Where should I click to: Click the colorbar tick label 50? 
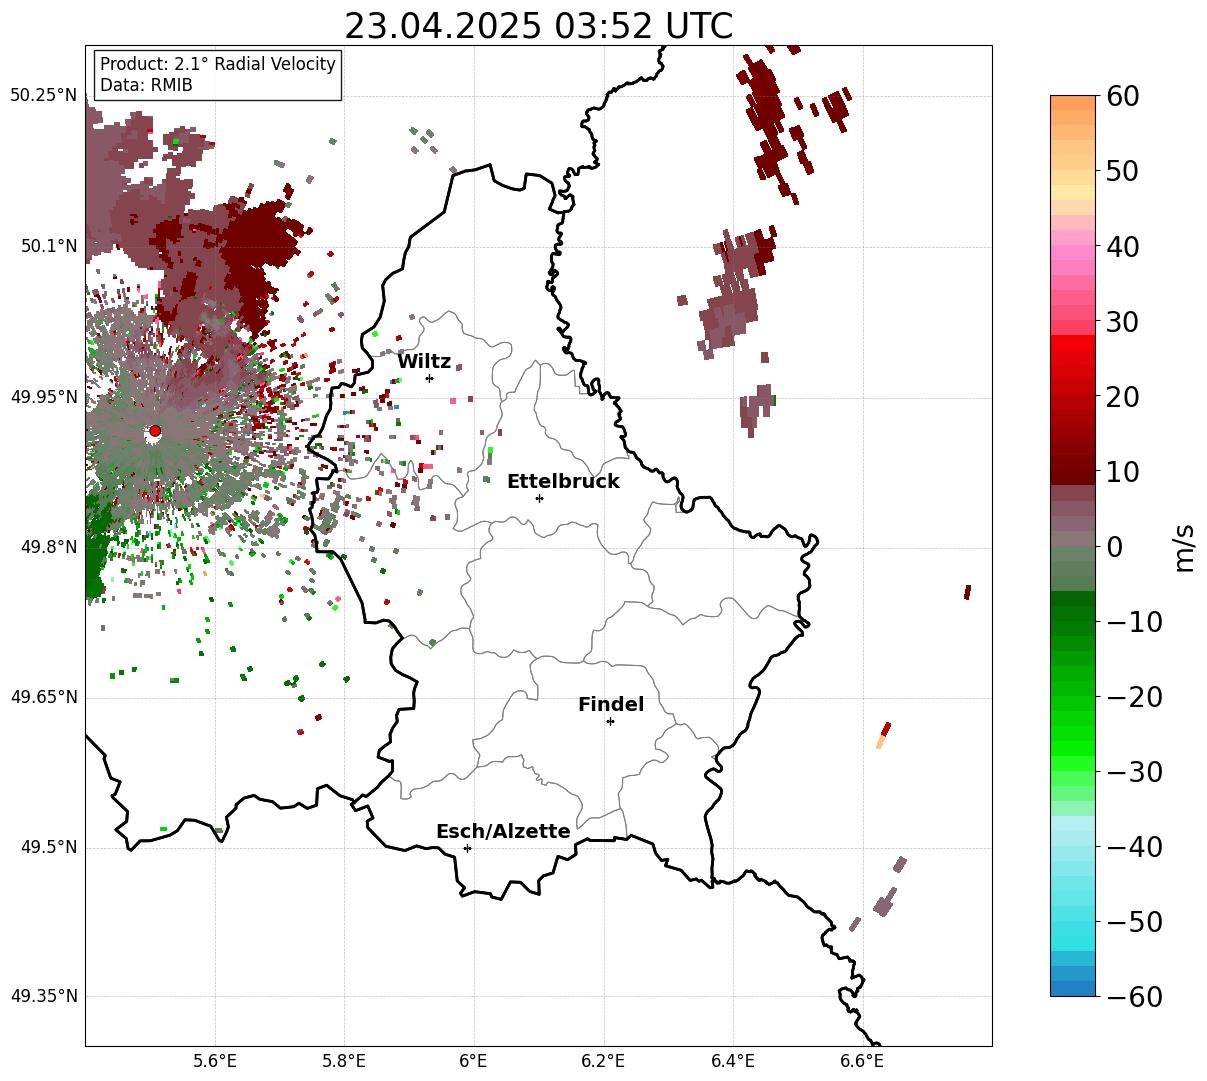pyautogui.click(x=1124, y=171)
